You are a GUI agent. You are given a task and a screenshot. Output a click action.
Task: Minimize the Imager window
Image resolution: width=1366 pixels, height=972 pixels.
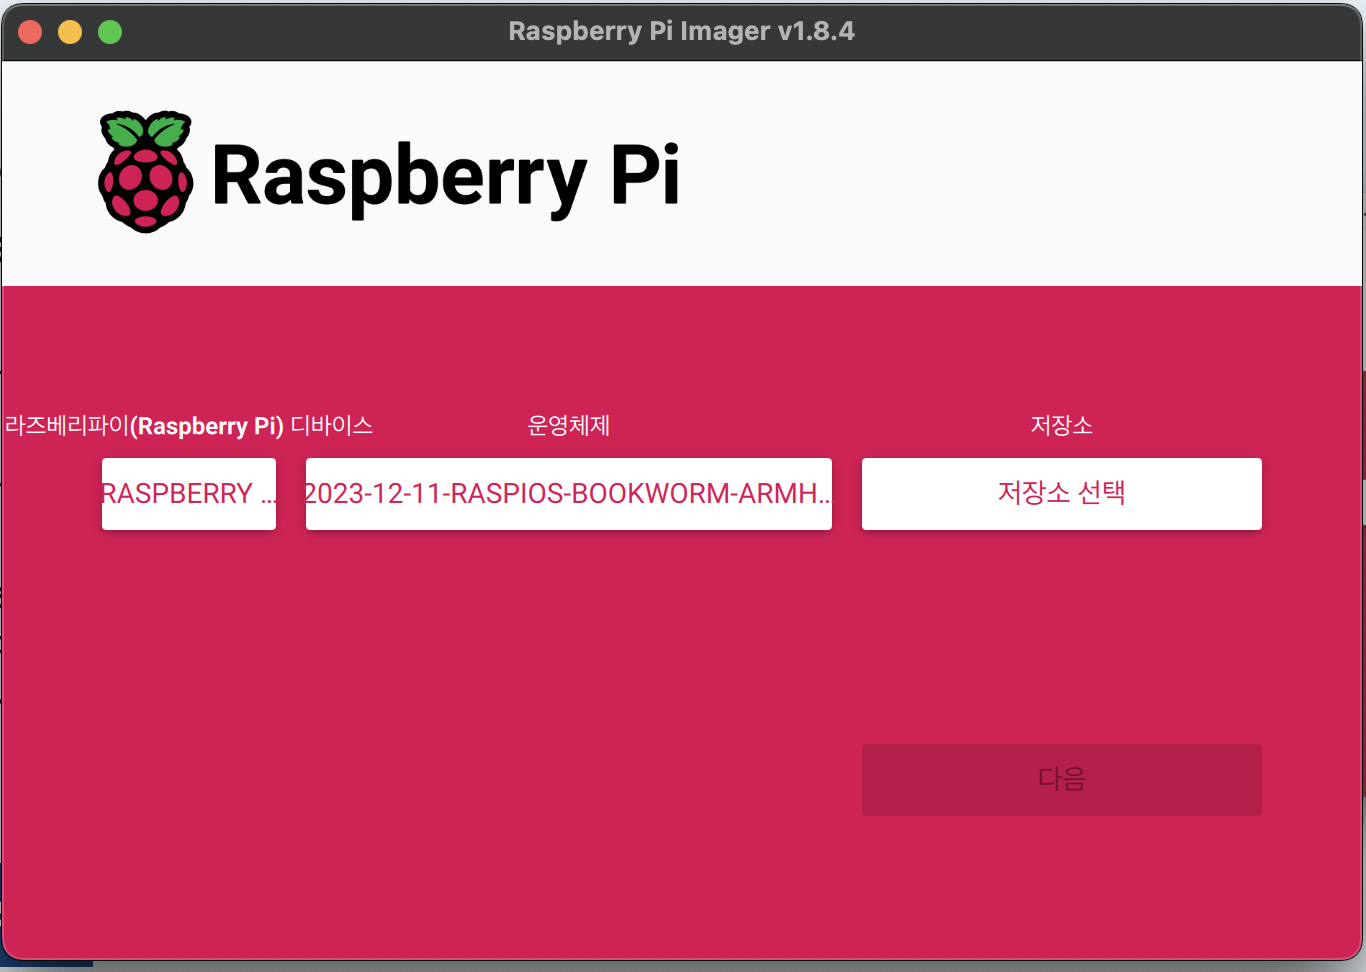70,31
